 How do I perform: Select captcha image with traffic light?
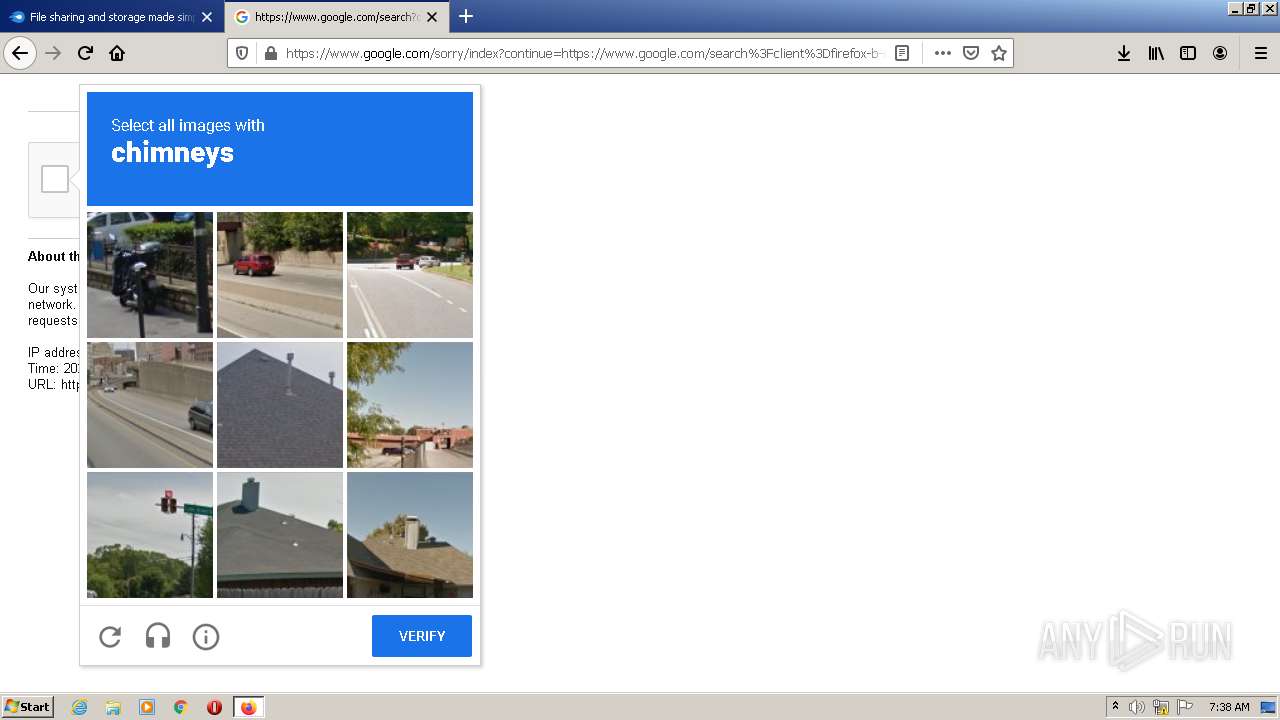click(x=150, y=535)
